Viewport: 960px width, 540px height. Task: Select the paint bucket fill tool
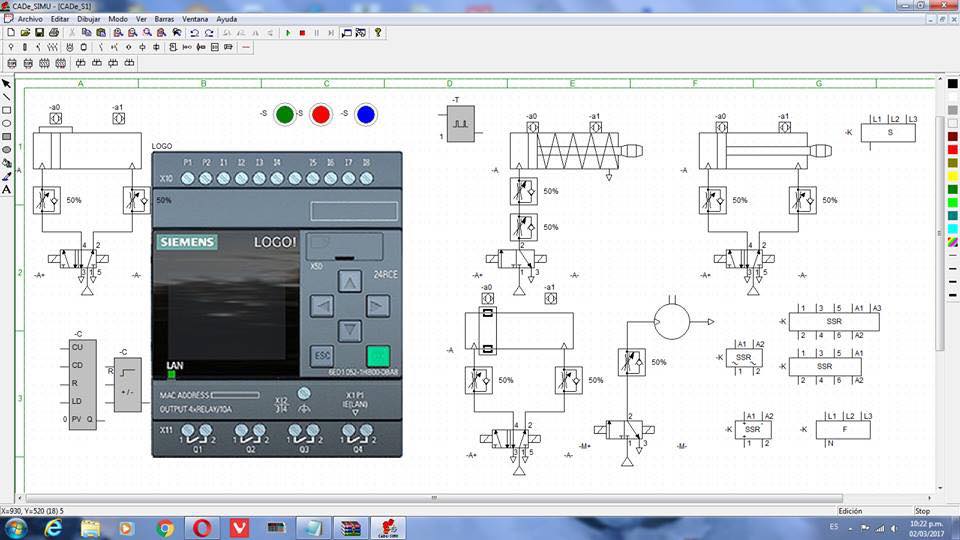pyautogui.click(x=6, y=163)
